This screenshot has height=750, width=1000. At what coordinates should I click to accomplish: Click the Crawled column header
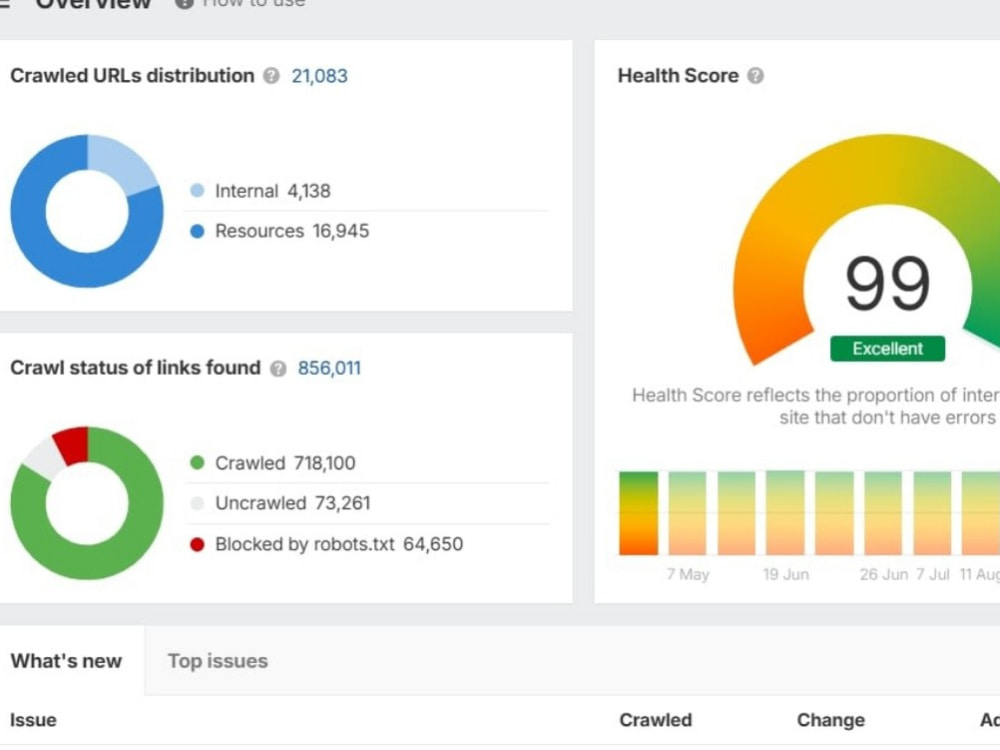click(x=656, y=720)
